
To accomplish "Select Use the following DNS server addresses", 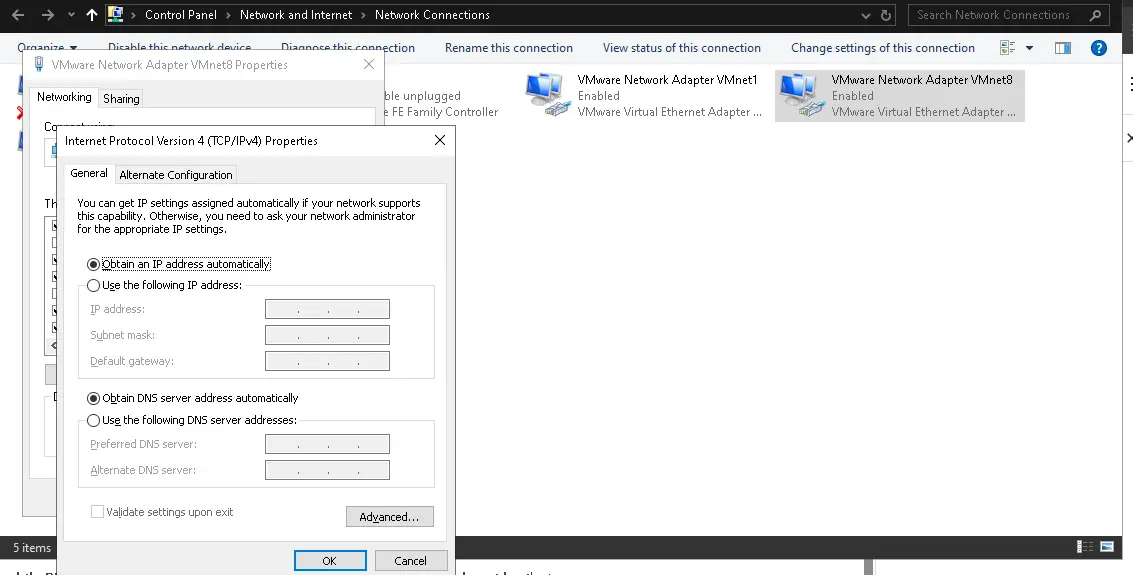I will click(94, 420).
